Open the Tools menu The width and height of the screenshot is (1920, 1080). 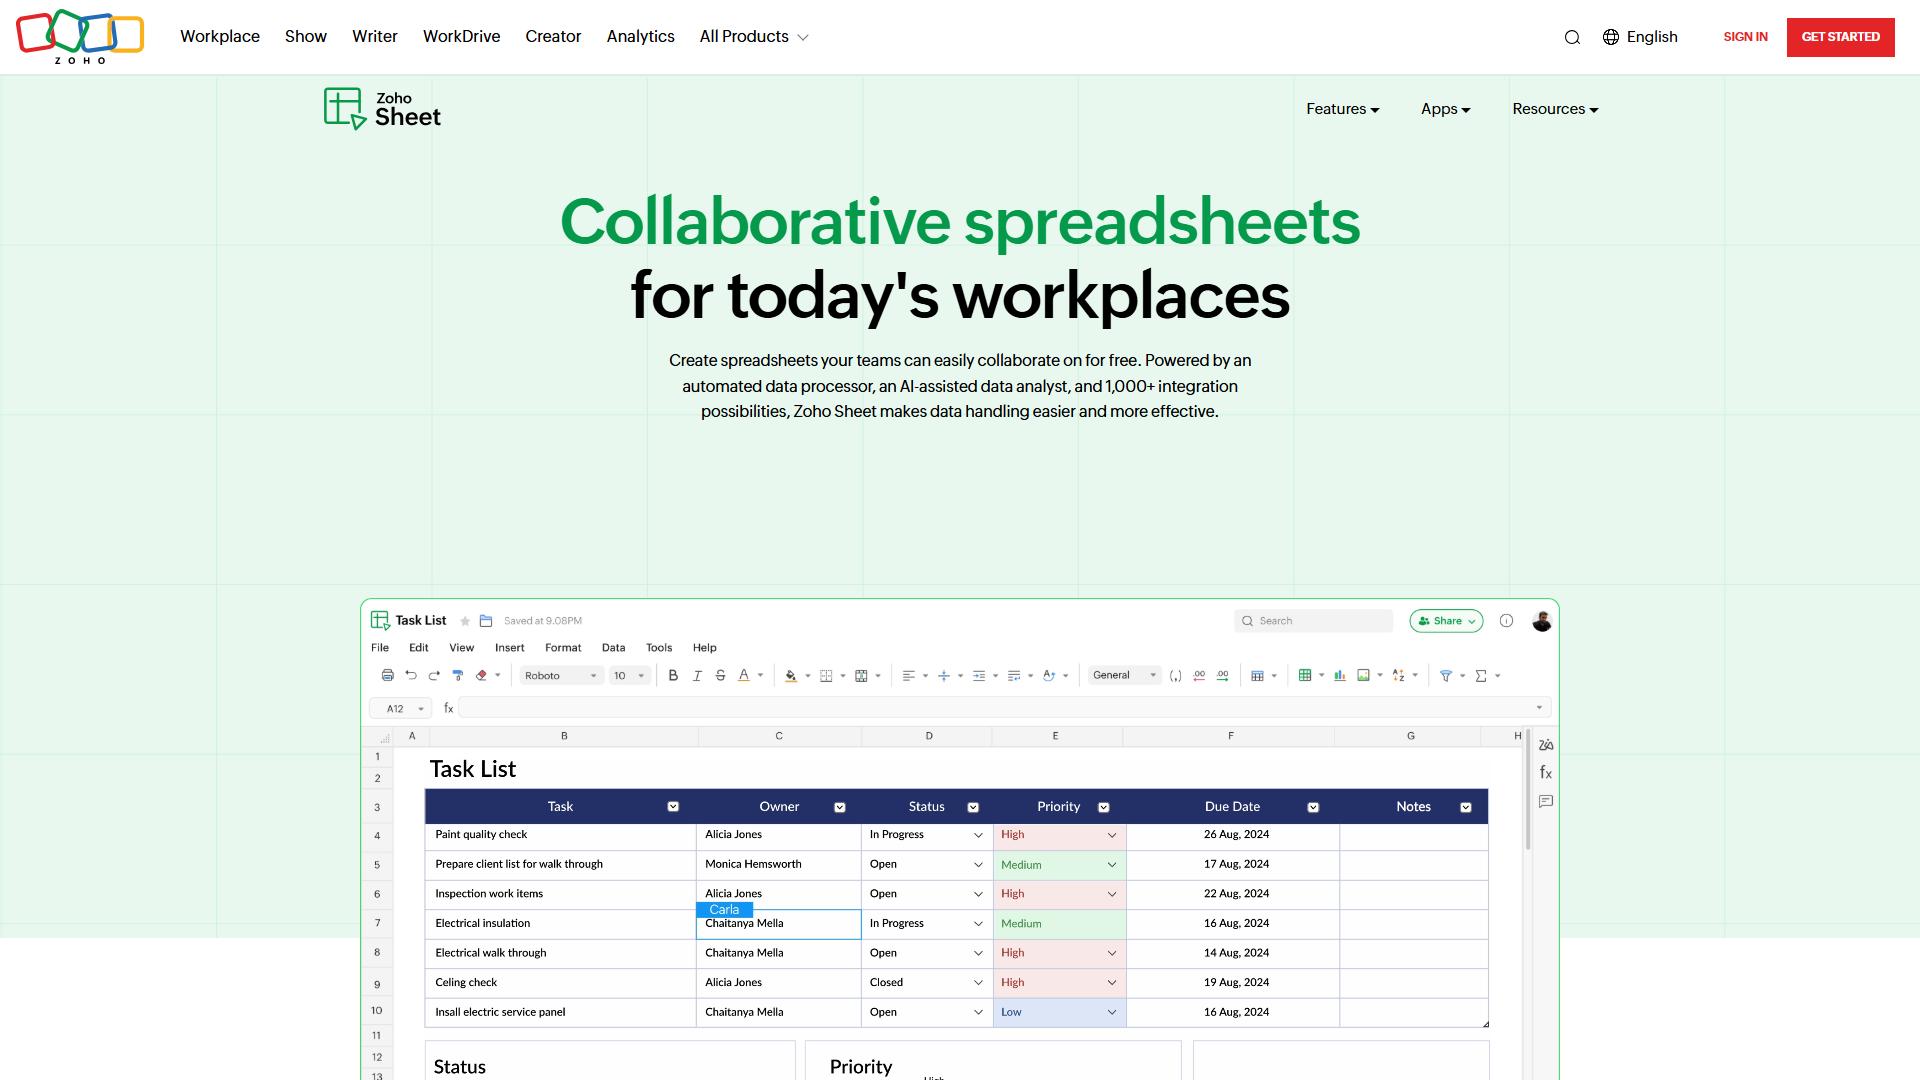click(x=659, y=648)
